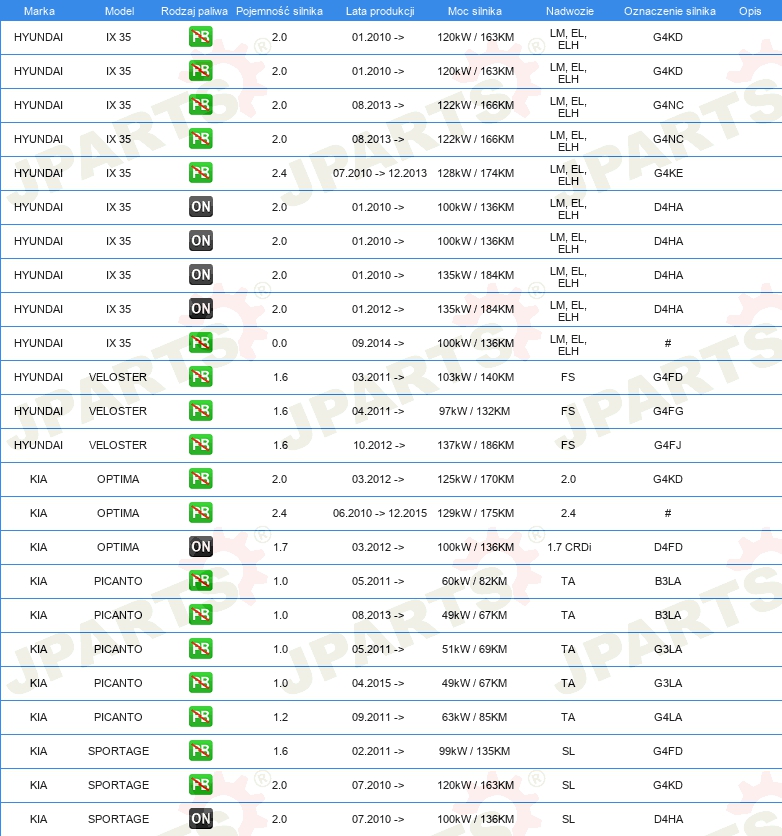This screenshot has width=782, height=836.
Task: Click the Pojemność silnika column header
Action: [279, 11]
